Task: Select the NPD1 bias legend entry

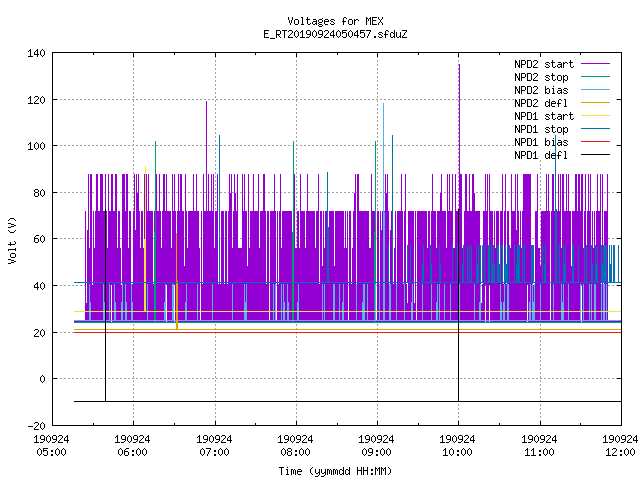Action: (x=541, y=142)
